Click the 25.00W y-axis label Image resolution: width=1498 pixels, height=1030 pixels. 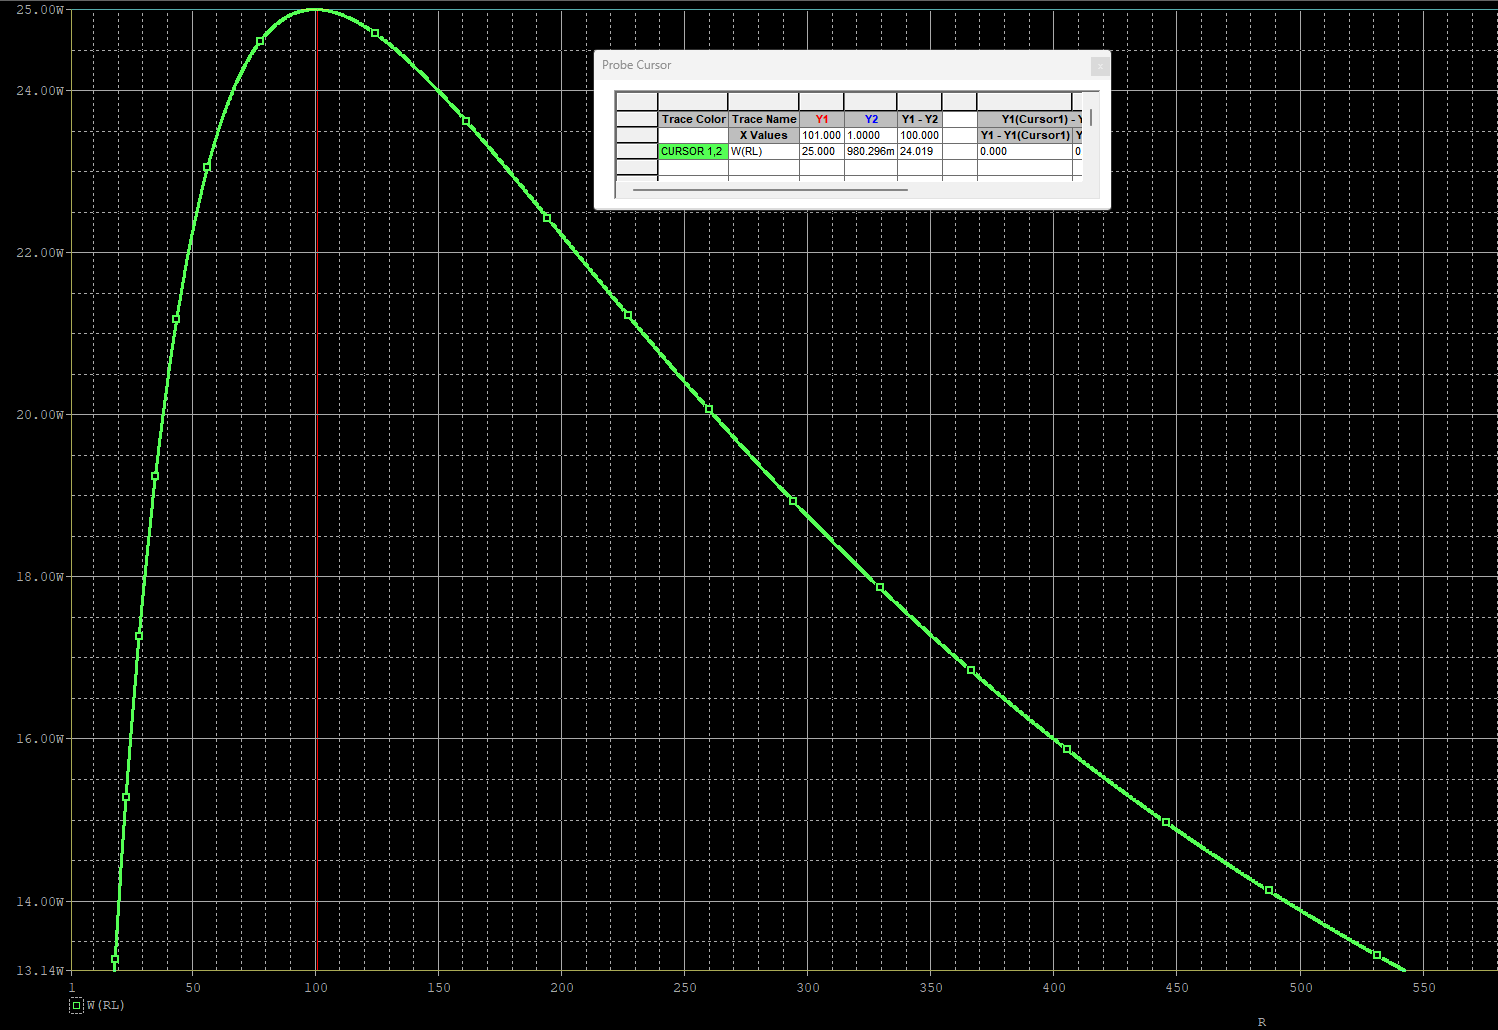pos(40,10)
